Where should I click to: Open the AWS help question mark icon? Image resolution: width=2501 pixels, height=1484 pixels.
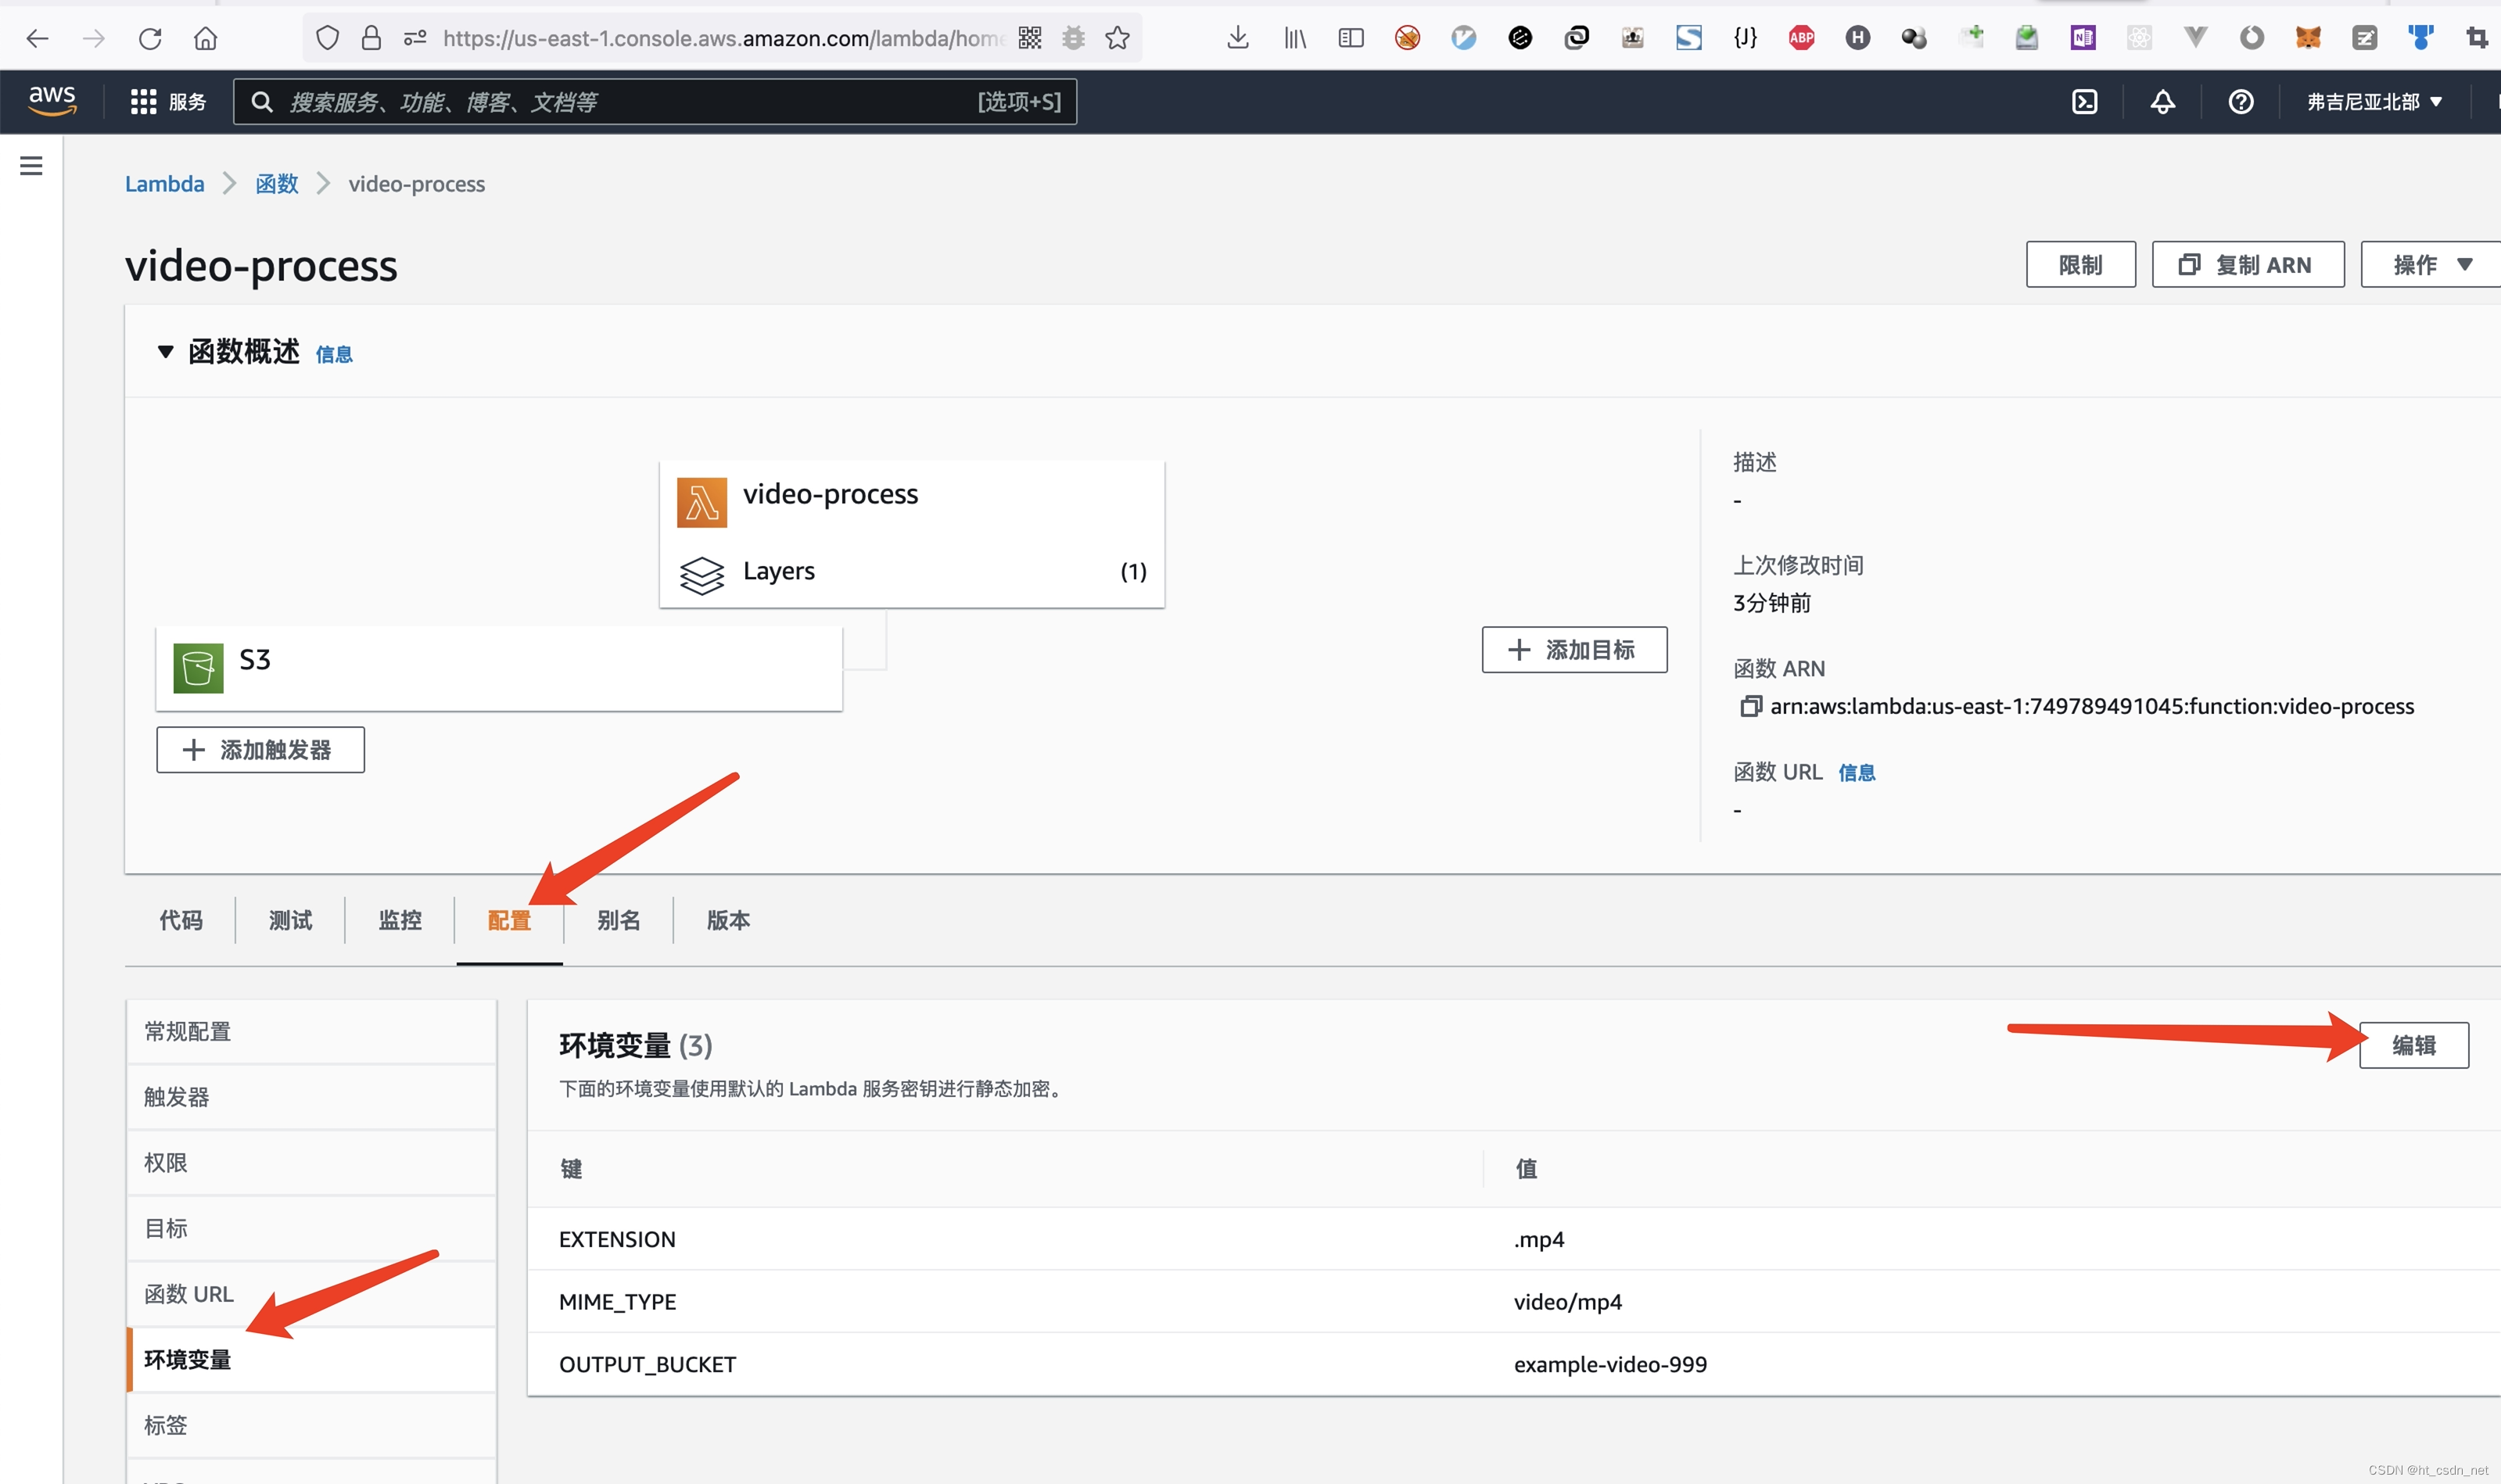point(2241,101)
